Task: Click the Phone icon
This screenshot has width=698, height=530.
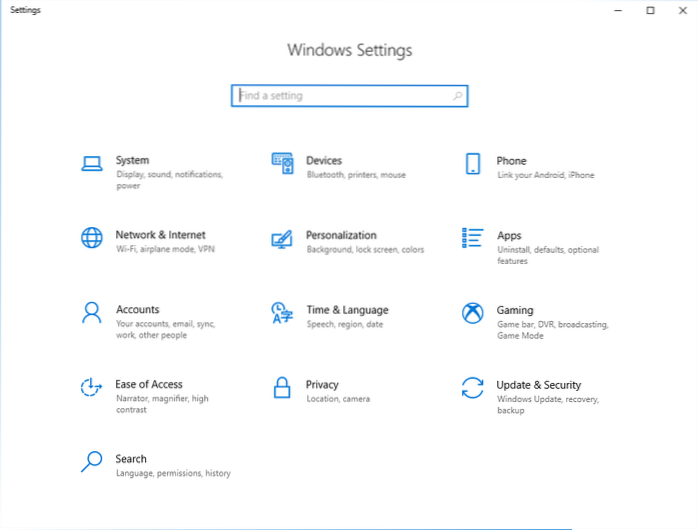Action: coord(473,164)
